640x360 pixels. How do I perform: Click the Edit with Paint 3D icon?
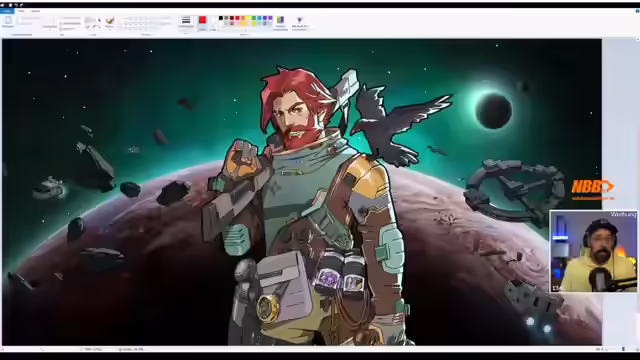[x=299, y=20]
